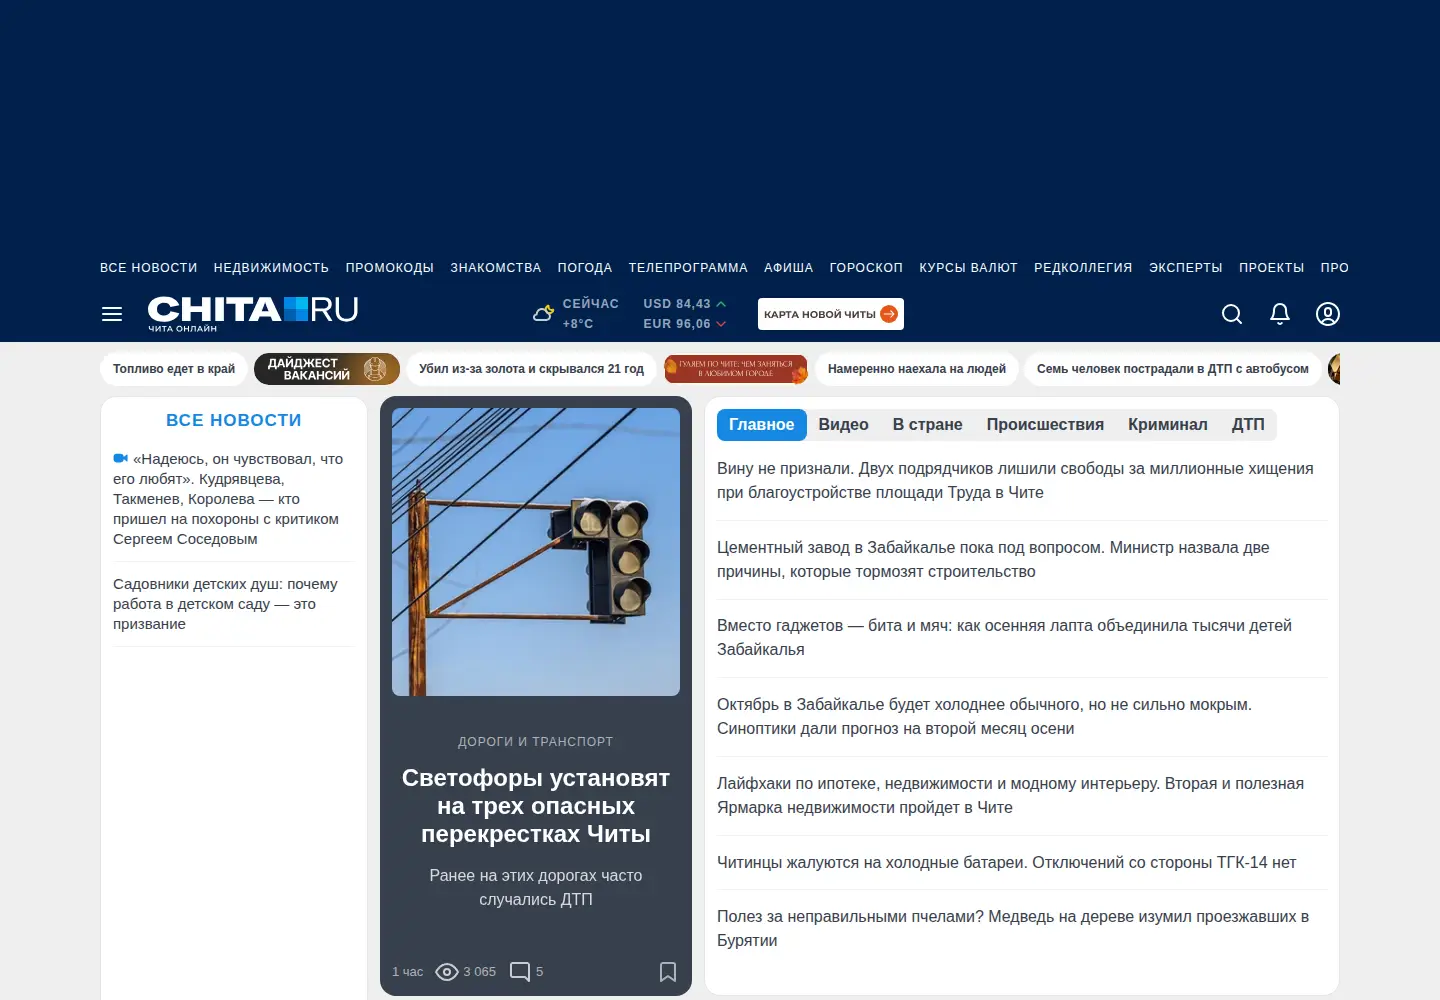The height and width of the screenshot is (1000, 1440).
Task: Open the hamburger menu
Action: click(112, 314)
